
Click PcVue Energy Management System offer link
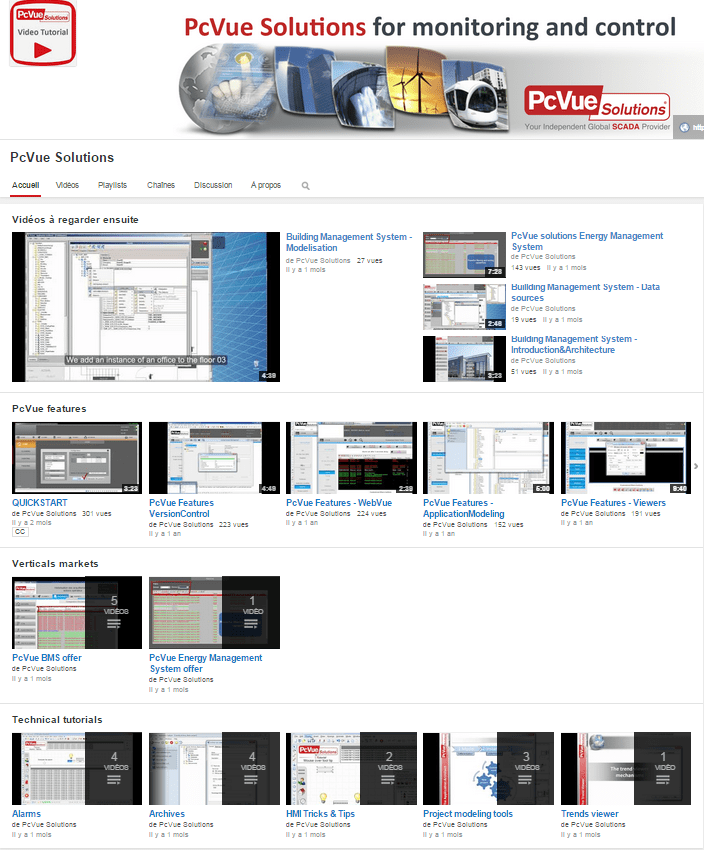point(205,663)
